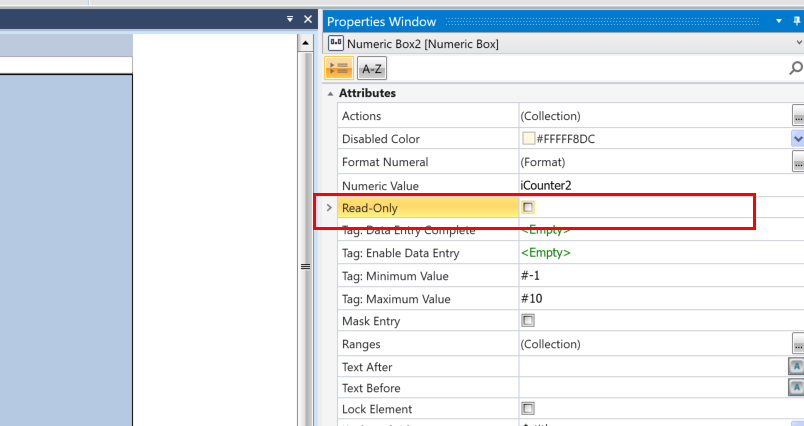Switch to categorized property view

pyautogui.click(x=338, y=68)
